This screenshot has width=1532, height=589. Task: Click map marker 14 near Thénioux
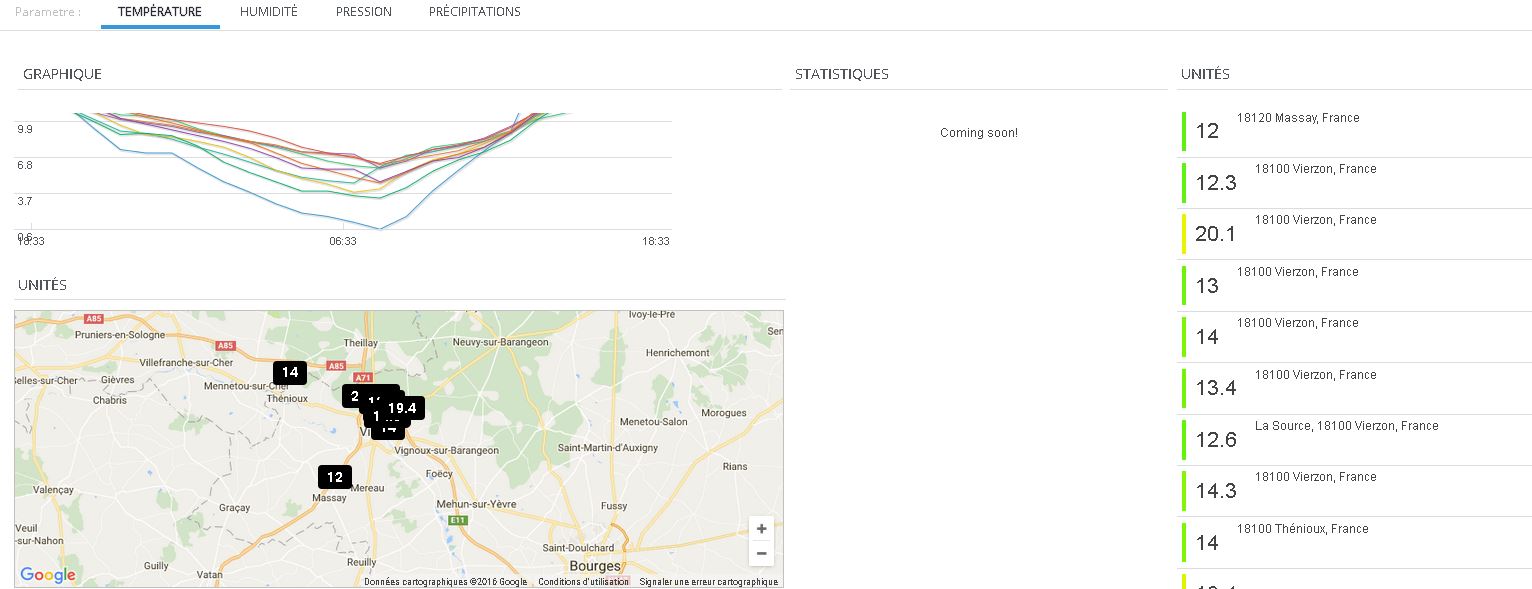point(290,372)
